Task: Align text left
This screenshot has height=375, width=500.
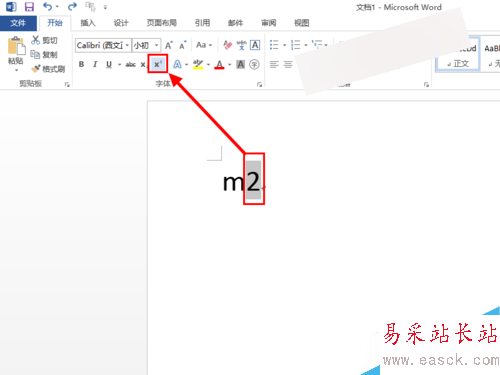Action: pos(274,64)
